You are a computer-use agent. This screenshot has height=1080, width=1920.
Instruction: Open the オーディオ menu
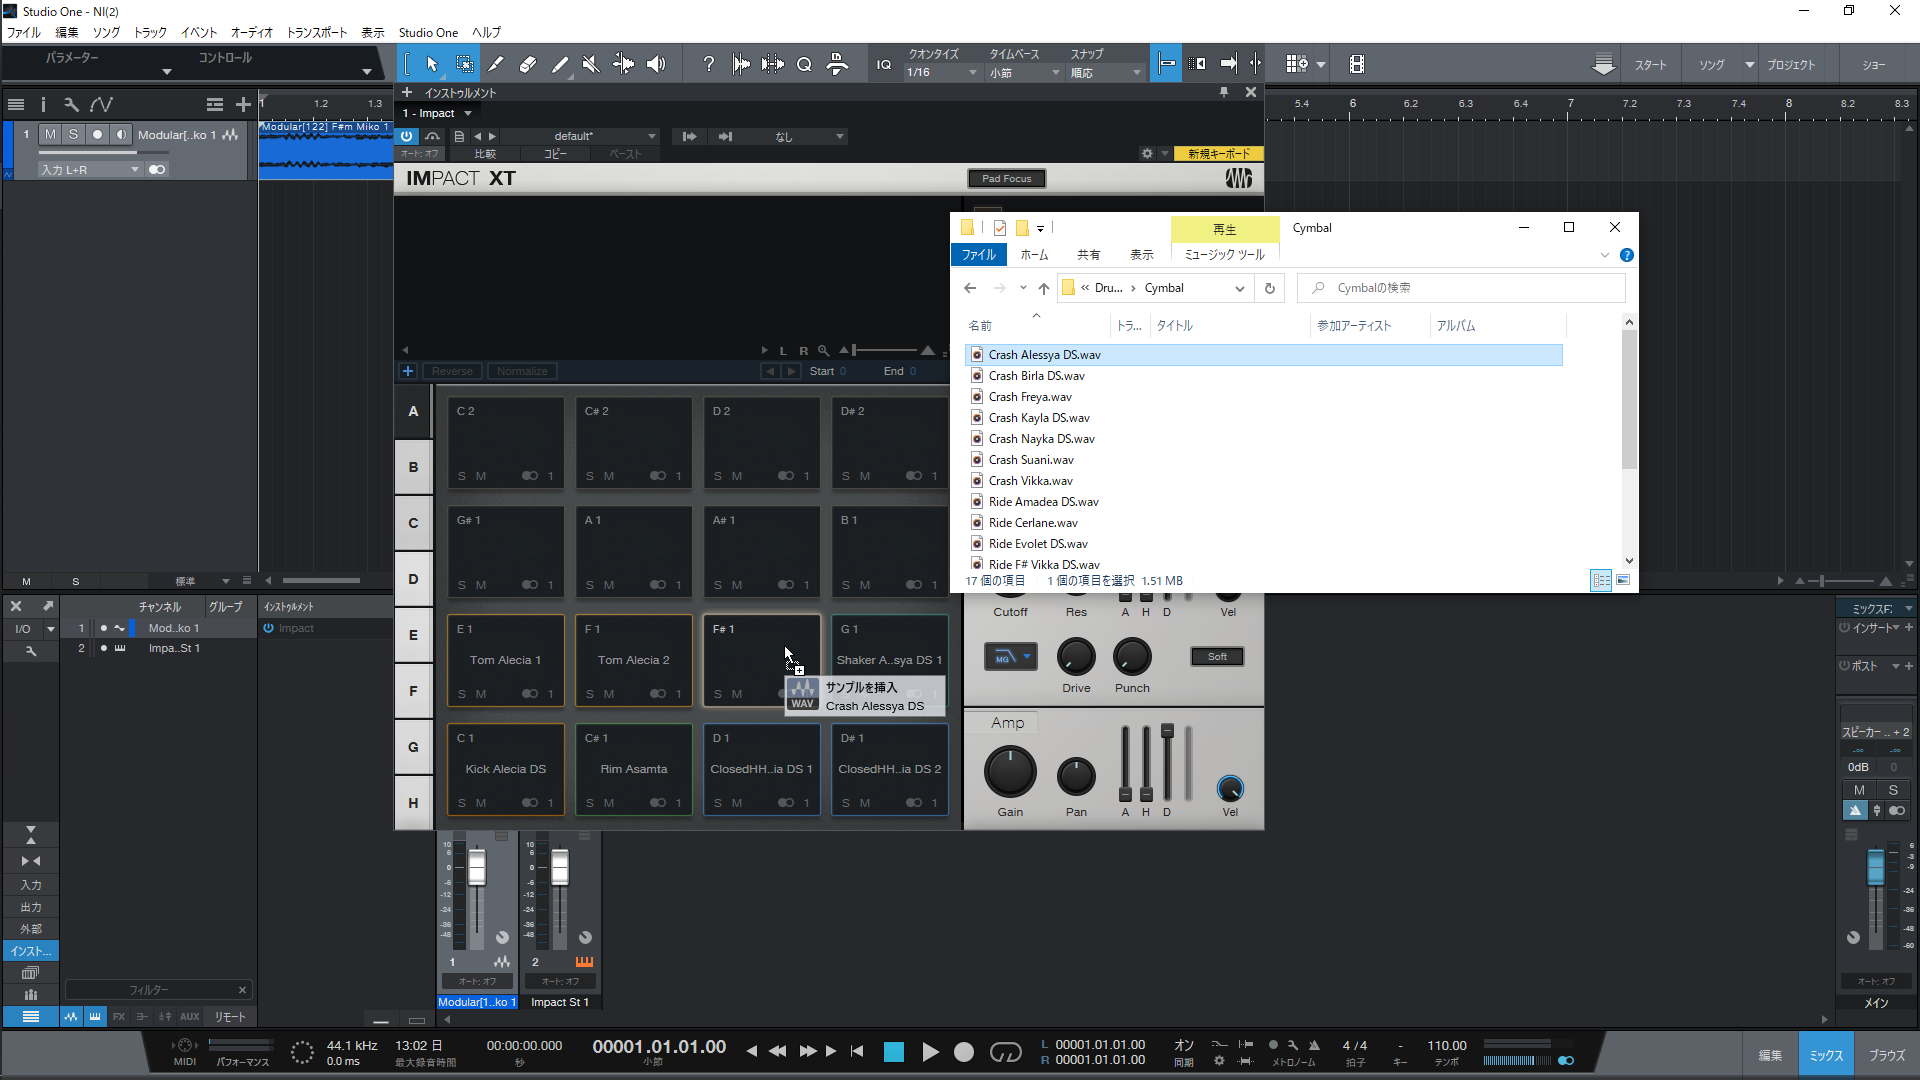point(252,32)
